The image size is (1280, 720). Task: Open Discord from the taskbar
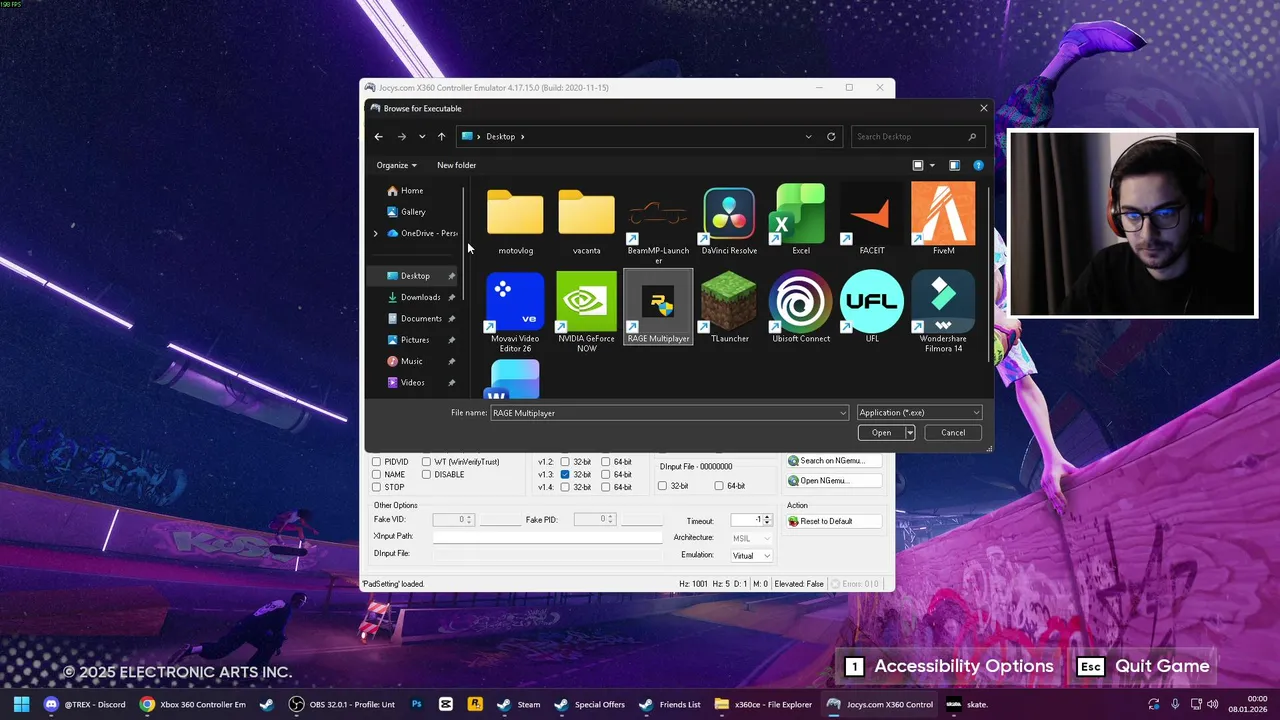[x=86, y=704]
